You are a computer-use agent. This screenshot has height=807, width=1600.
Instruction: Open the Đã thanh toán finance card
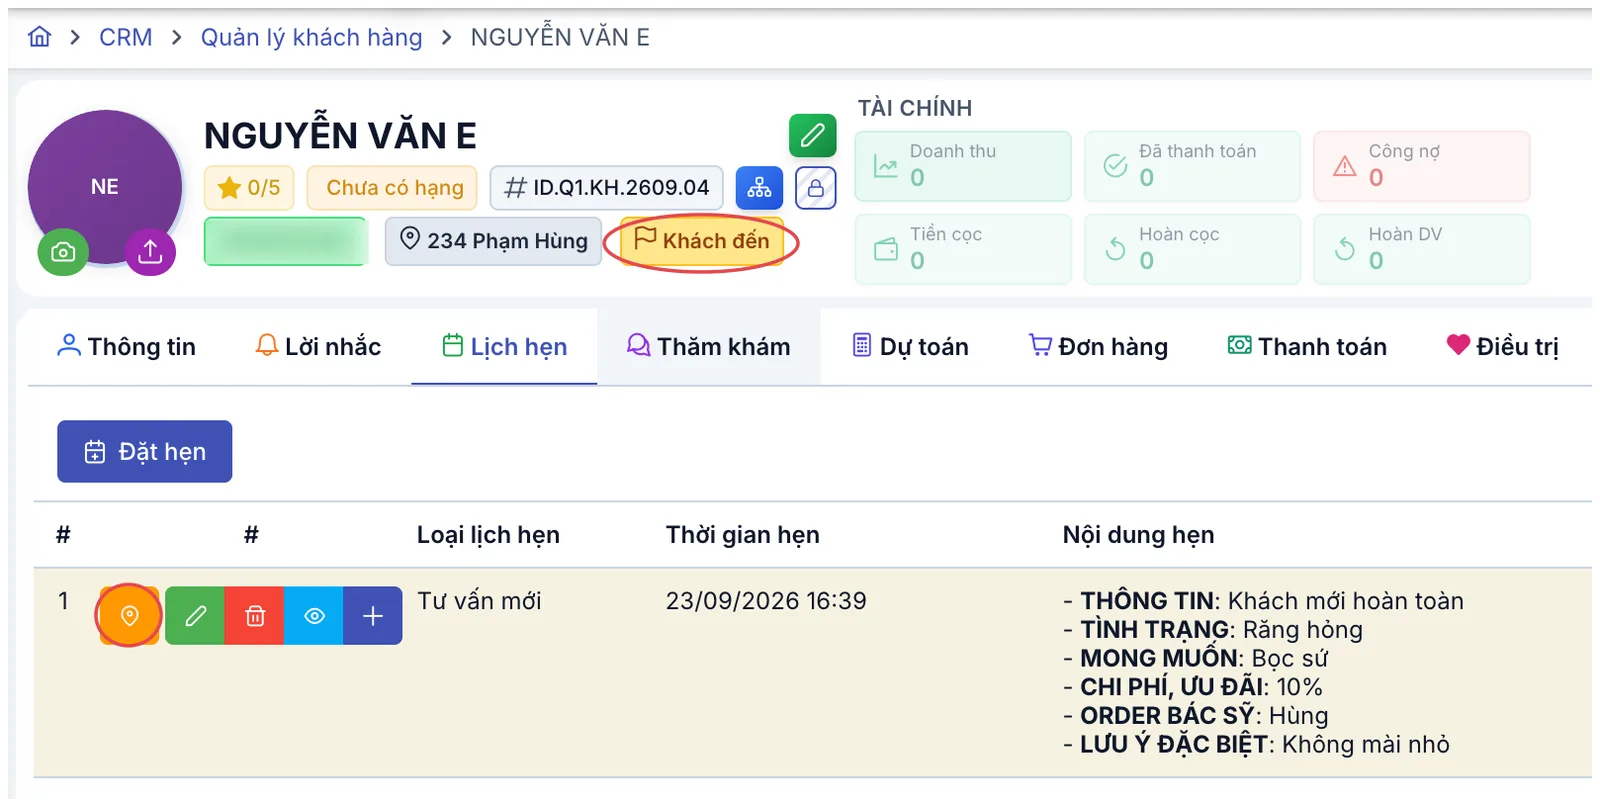[x=1192, y=166]
